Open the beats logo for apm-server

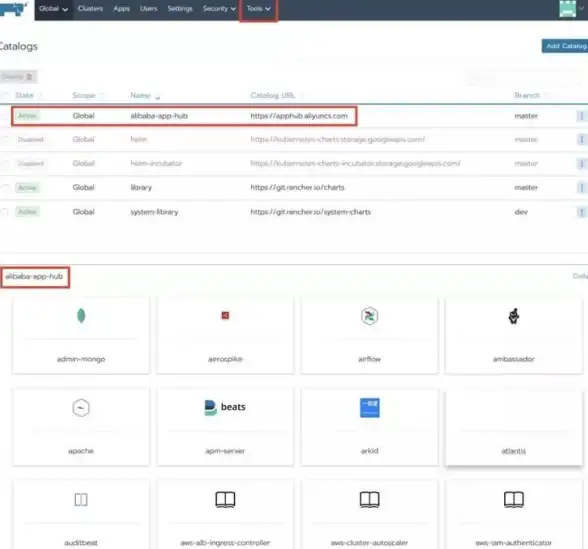225,407
